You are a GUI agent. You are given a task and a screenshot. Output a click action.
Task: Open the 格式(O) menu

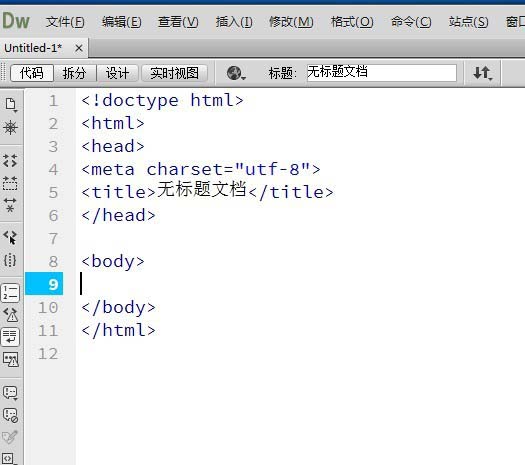click(352, 22)
